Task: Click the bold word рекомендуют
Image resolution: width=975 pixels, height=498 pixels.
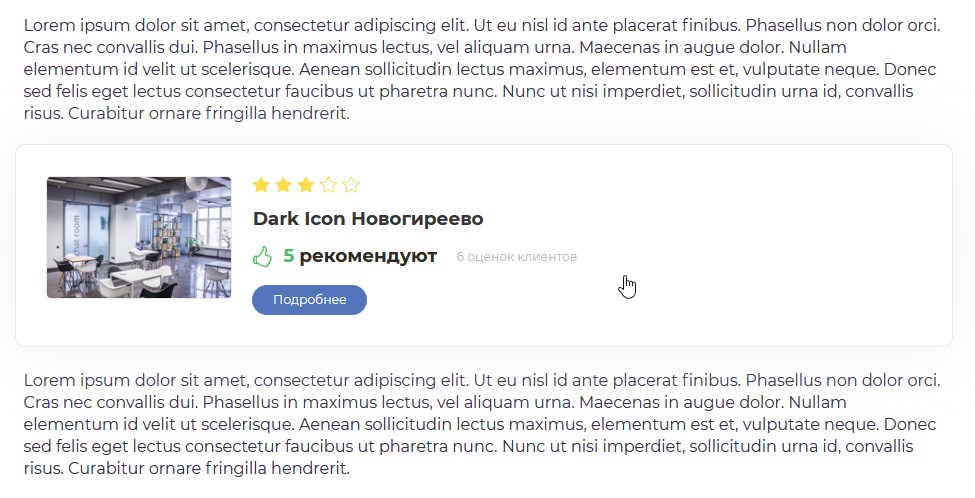Action: [x=368, y=256]
